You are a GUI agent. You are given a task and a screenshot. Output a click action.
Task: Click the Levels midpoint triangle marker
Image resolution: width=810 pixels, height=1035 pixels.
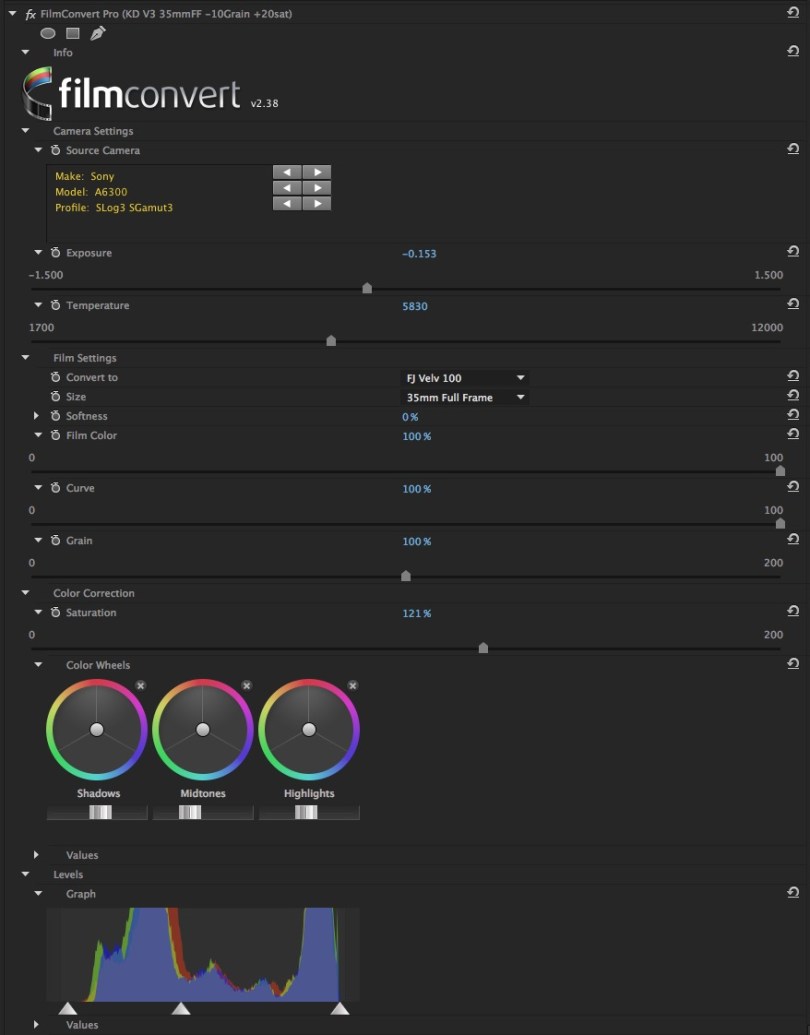point(181,1008)
